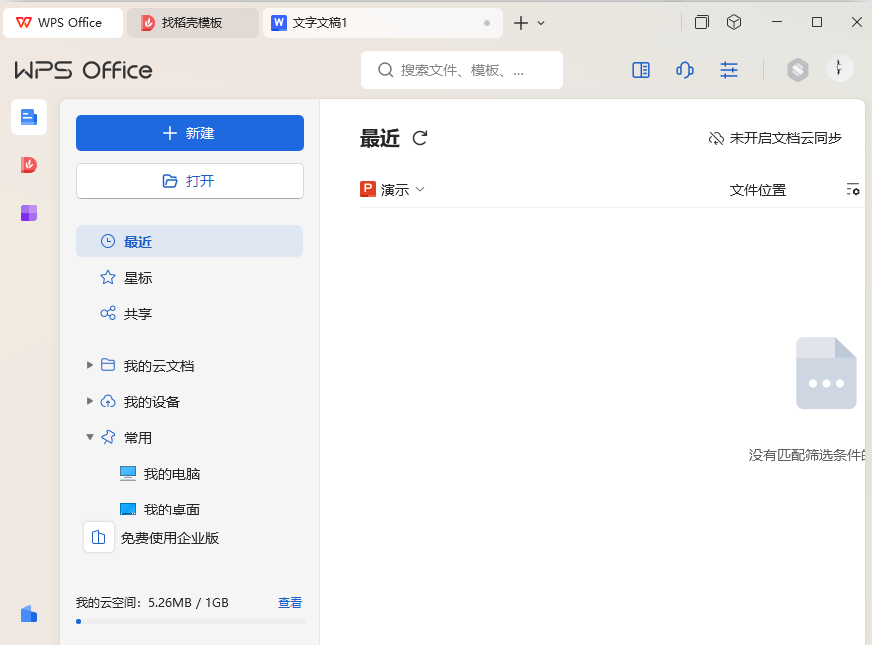Click 免费使用企业版 button
Screen dimensions: 872x645
click(152, 538)
